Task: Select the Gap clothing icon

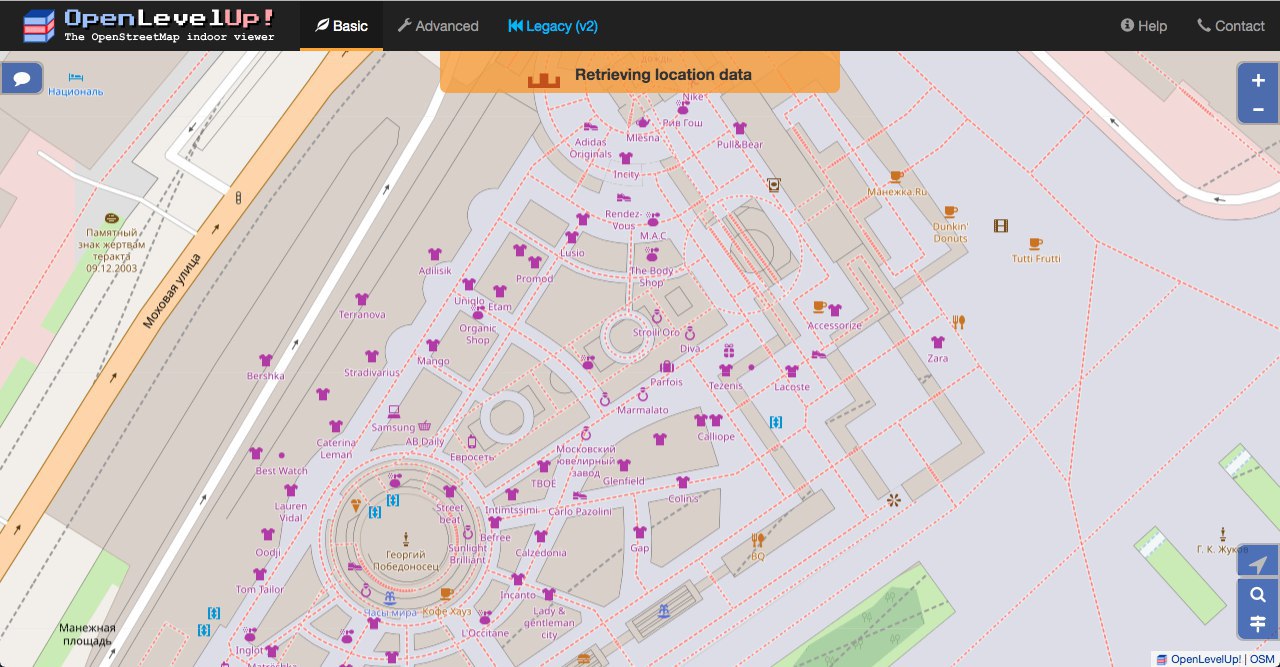Action: [640, 532]
